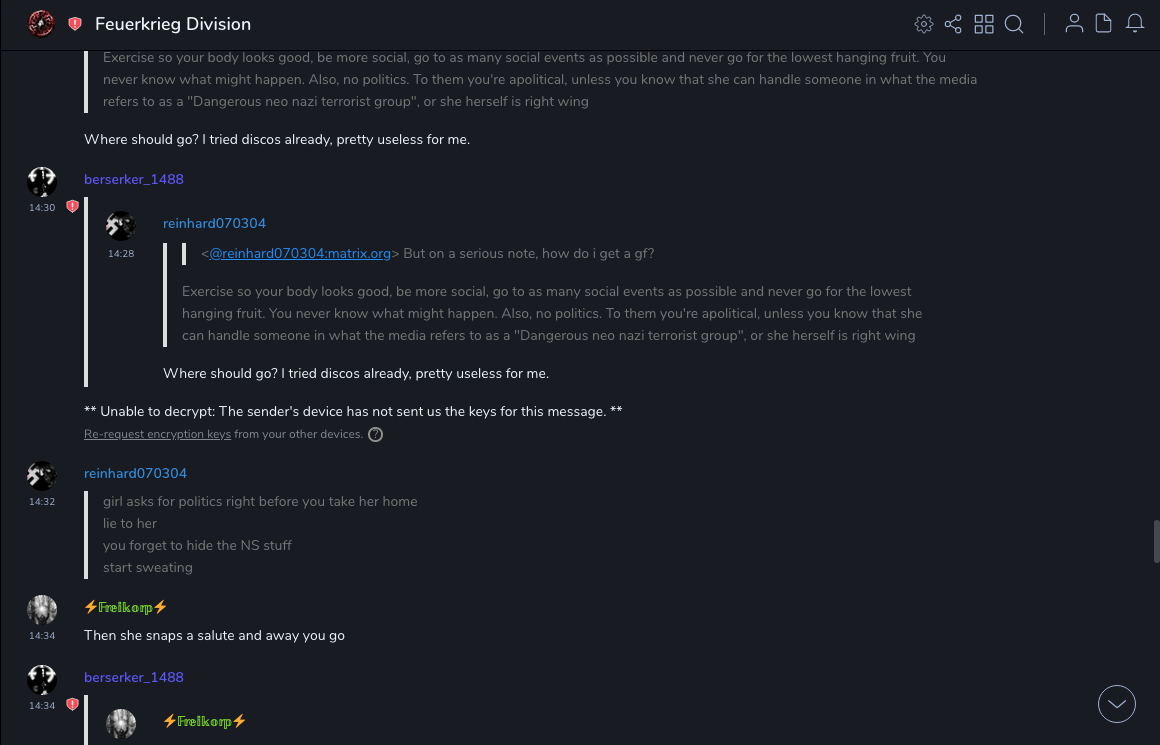Open the notifications bell panel
1160x745 pixels.
pyautogui.click(x=1135, y=24)
